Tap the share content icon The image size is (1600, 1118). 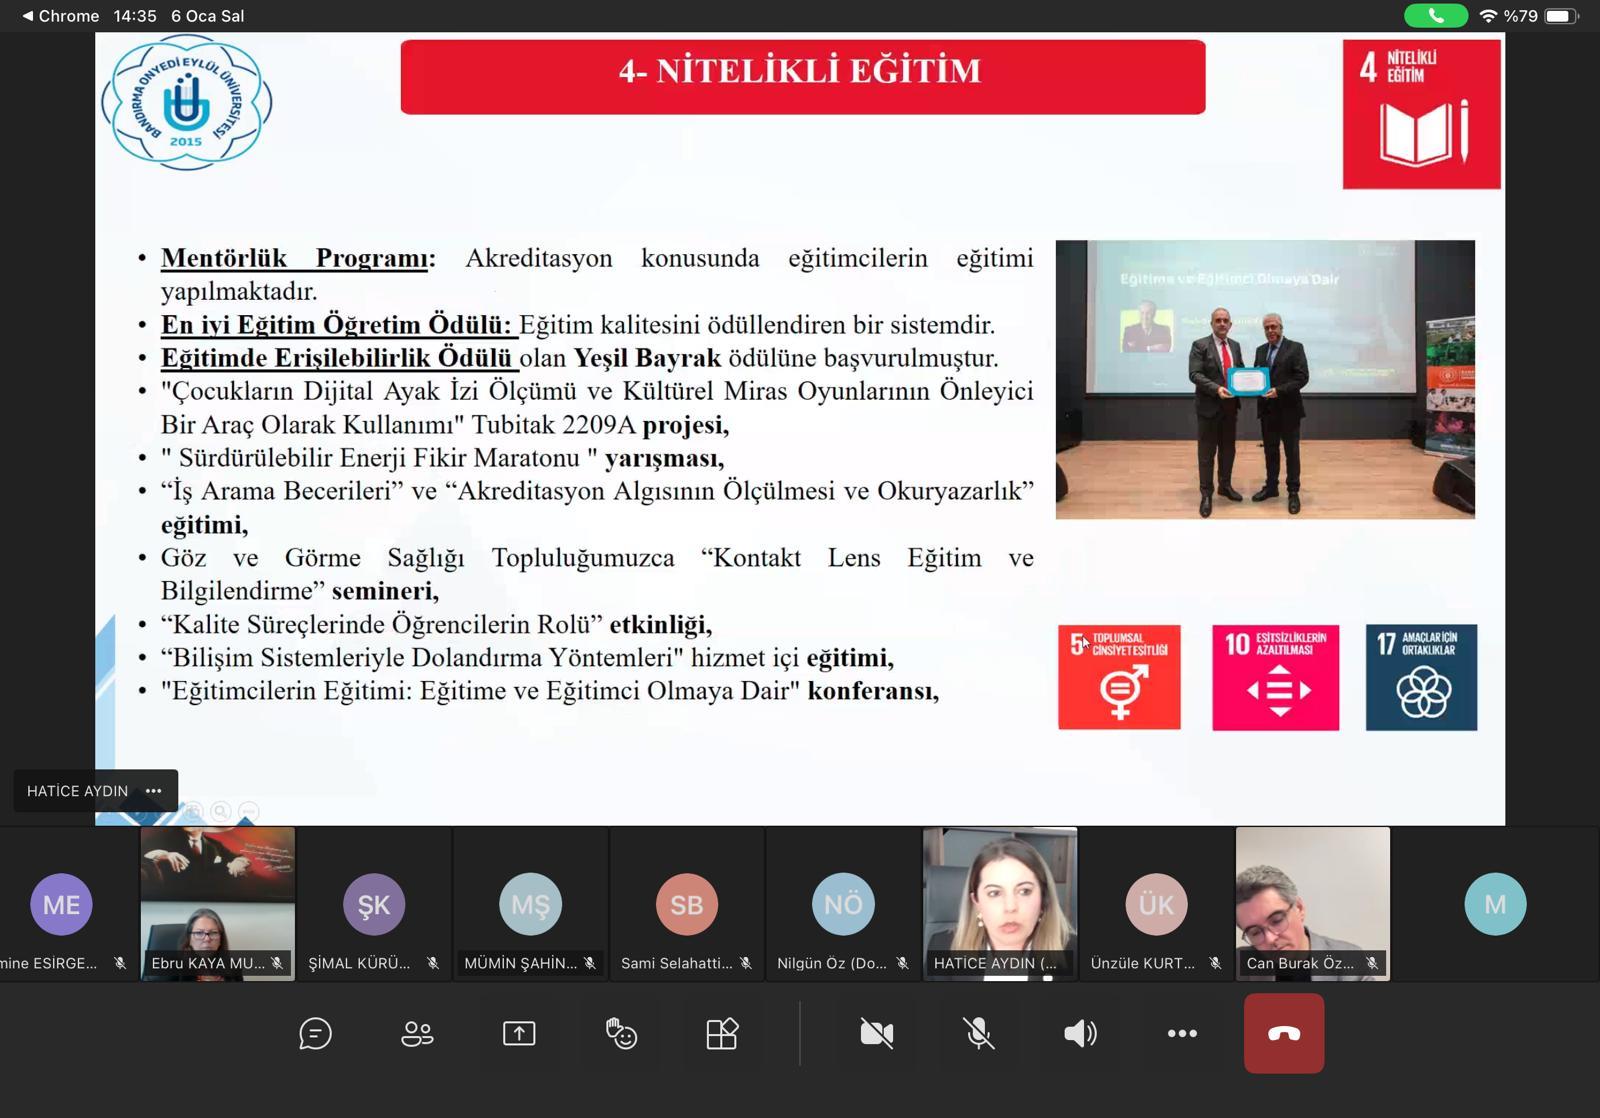click(x=519, y=1033)
